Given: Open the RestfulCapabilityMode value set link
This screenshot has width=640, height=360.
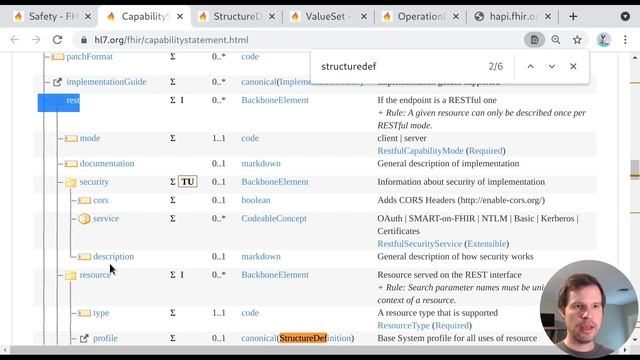Looking at the screenshot, I should point(420,151).
